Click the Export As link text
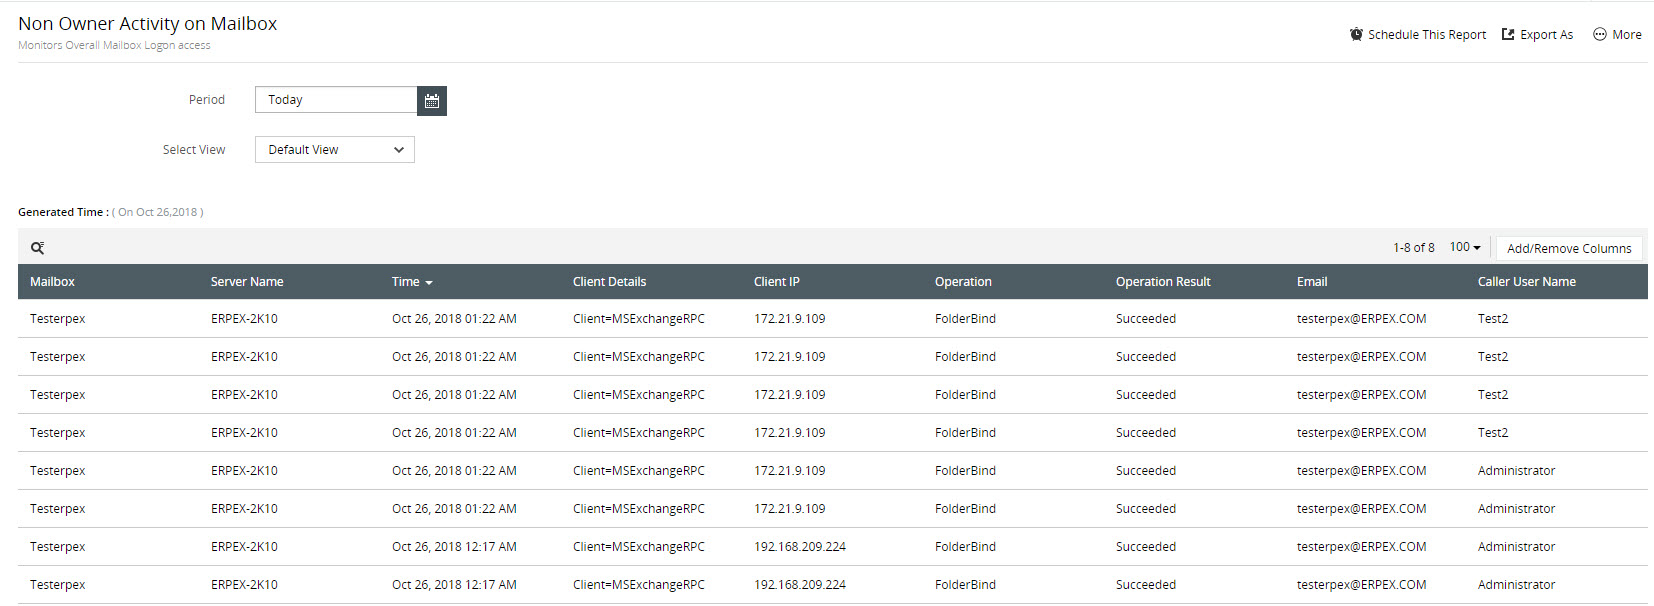Screen dimensions: 1654x606 coord(1546,34)
